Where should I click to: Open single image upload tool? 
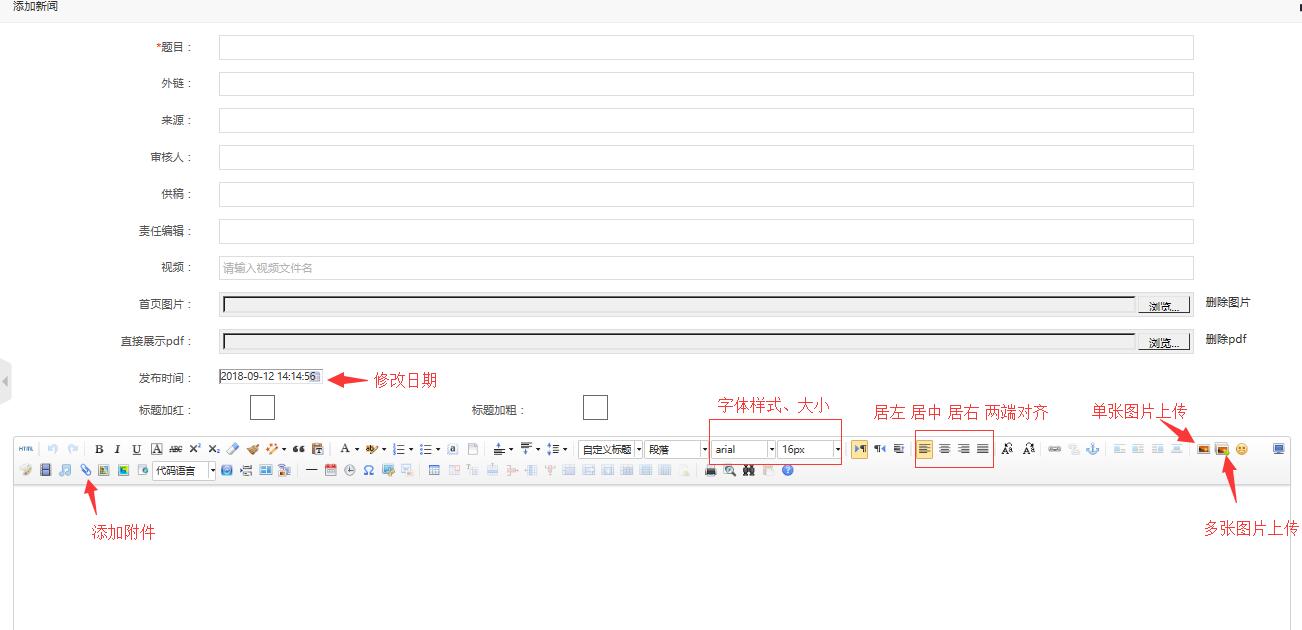pyautogui.click(x=1204, y=450)
